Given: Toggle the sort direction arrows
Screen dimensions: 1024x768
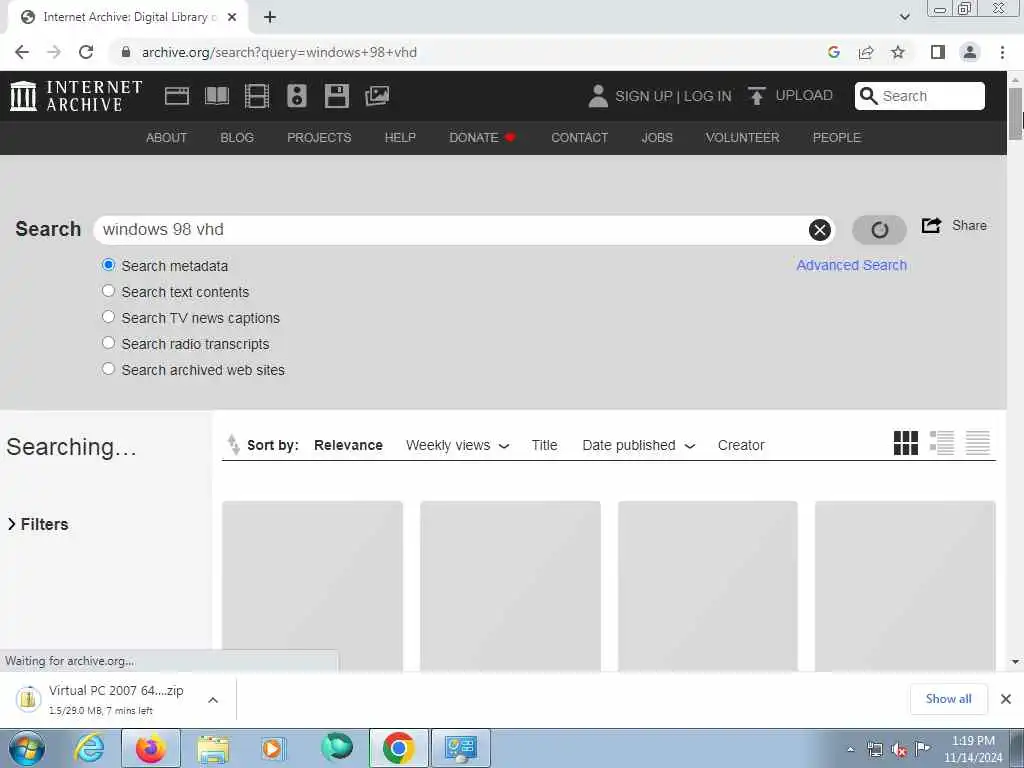Looking at the screenshot, I should pyautogui.click(x=233, y=445).
